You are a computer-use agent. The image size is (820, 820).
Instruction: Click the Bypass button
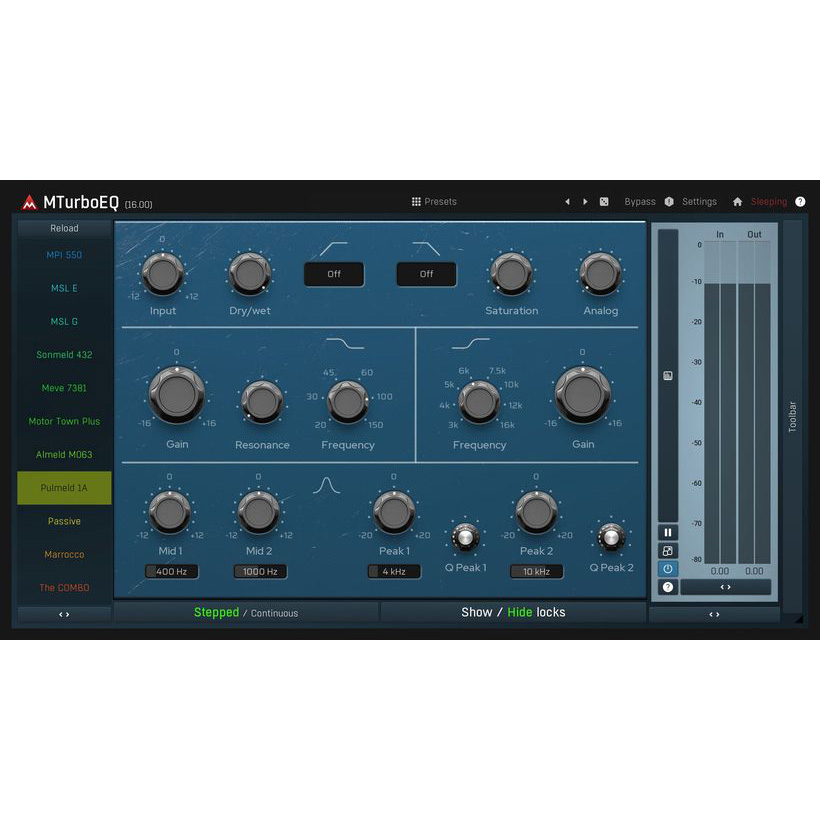[640, 202]
